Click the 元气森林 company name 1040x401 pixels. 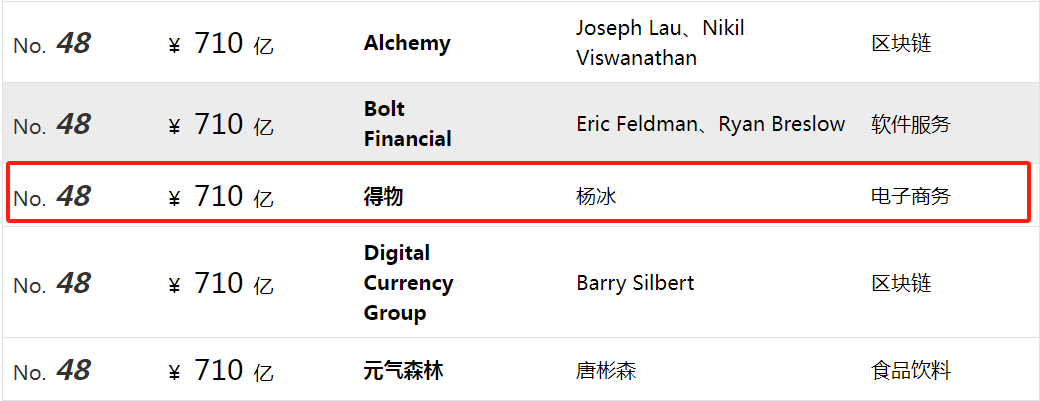(x=403, y=371)
